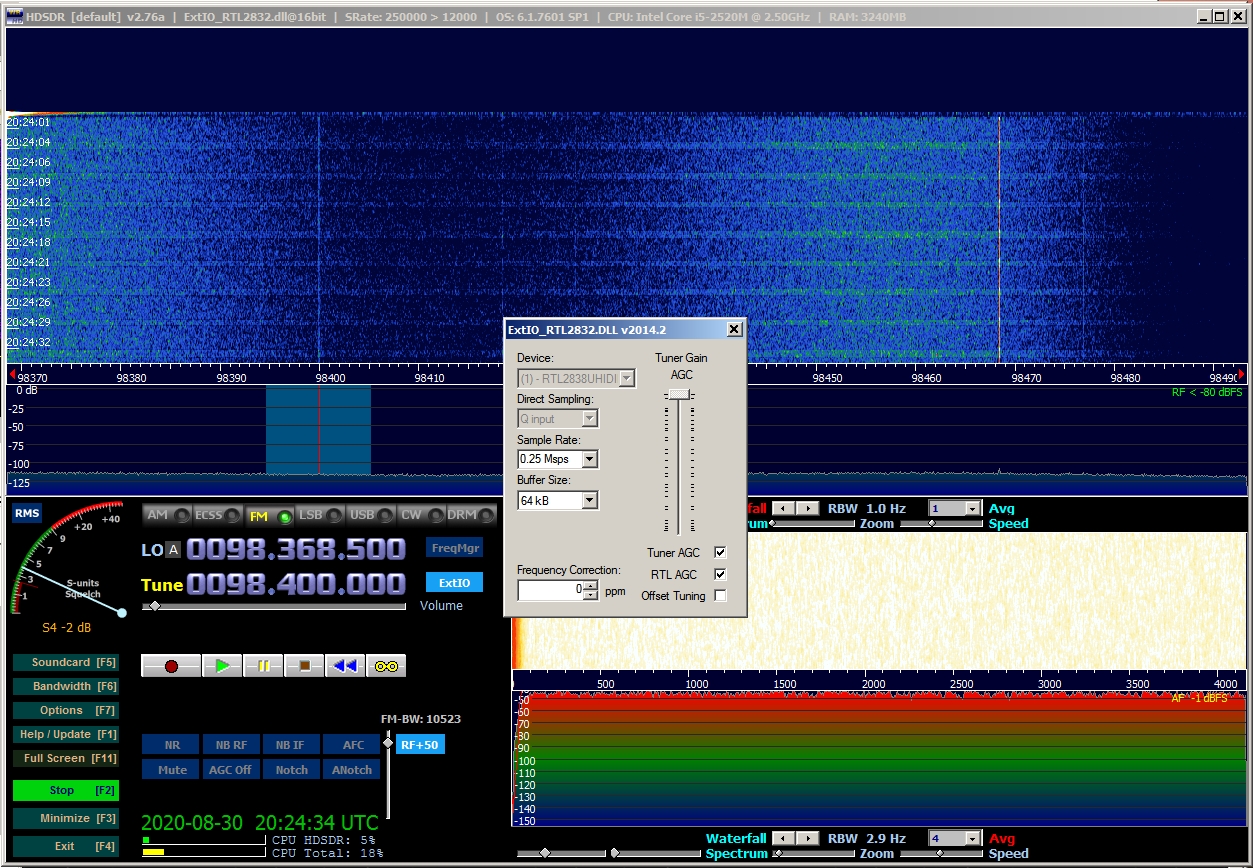The image size is (1253, 868).
Task: Open Options [F7] menu
Action: pos(66,710)
